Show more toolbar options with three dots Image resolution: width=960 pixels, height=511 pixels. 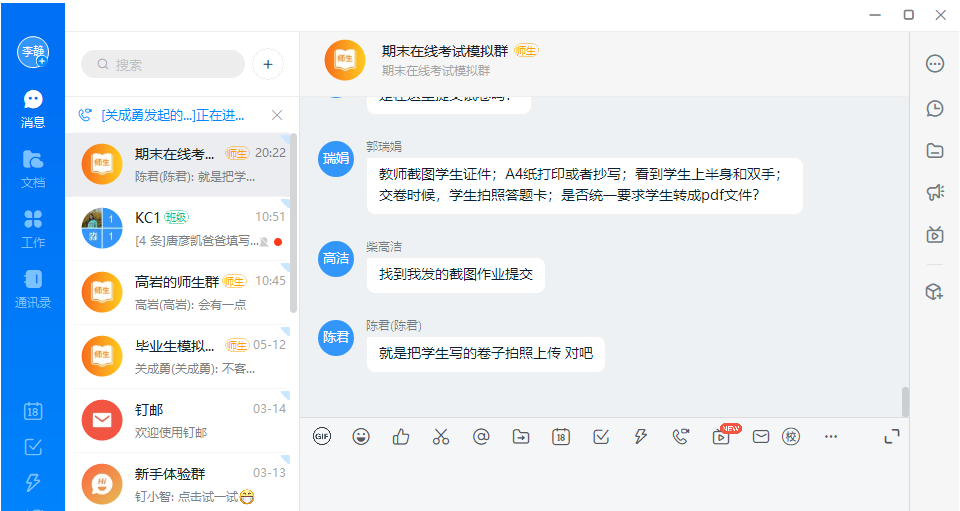click(x=831, y=436)
